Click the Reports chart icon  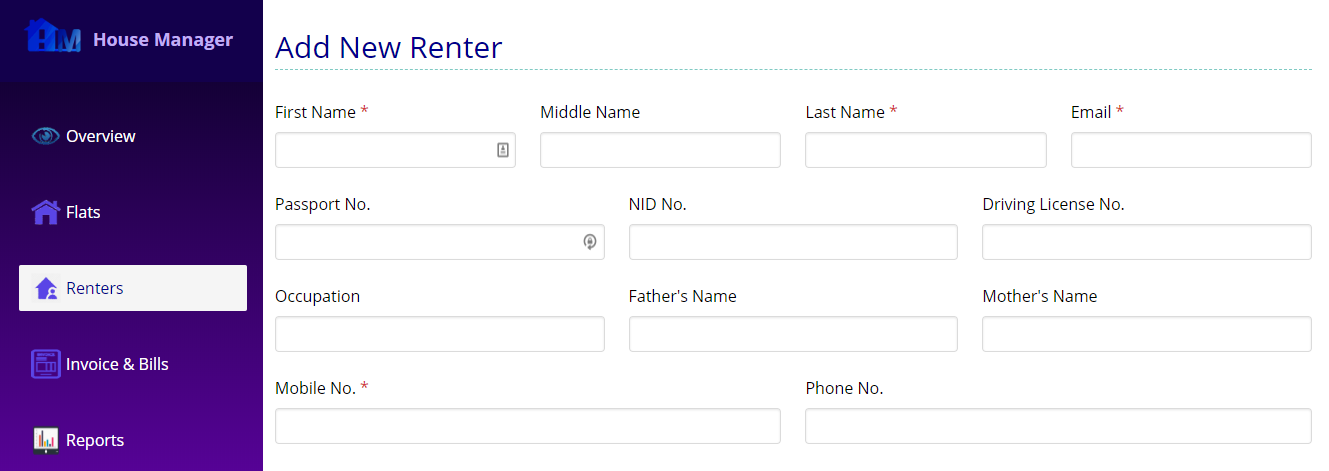(x=46, y=440)
